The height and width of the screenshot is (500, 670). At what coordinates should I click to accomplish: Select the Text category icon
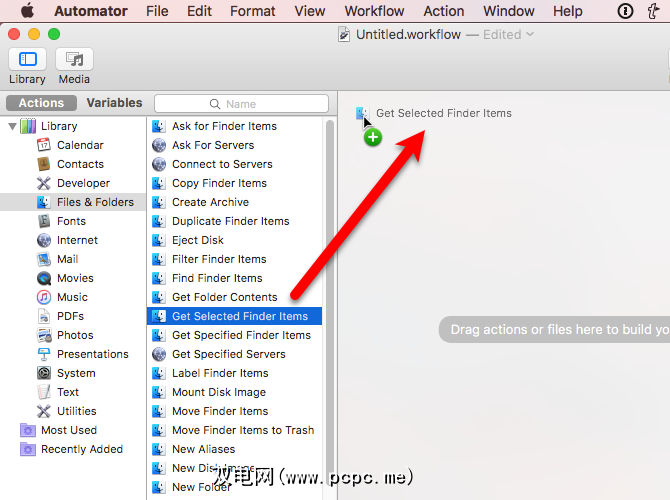[44, 392]
